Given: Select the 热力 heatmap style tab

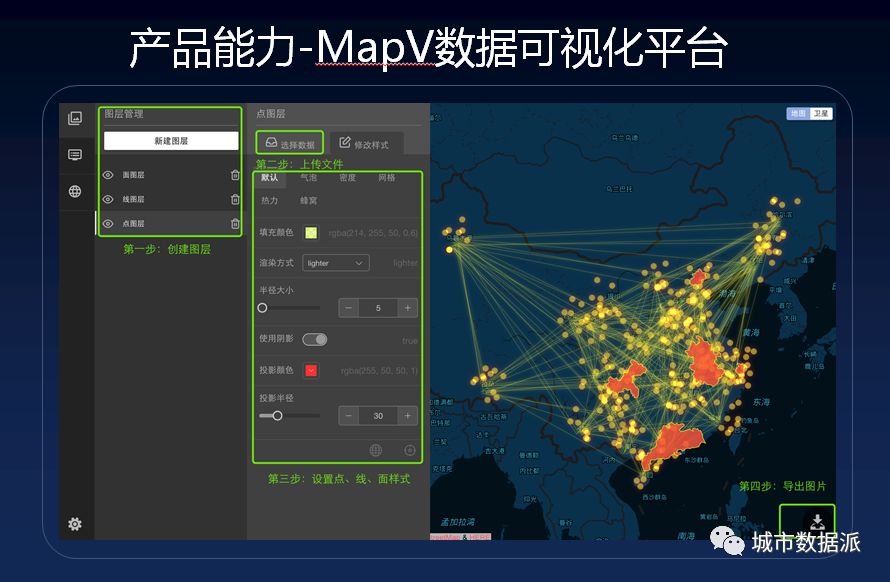Looking at the screenshot, I should 270,200.
